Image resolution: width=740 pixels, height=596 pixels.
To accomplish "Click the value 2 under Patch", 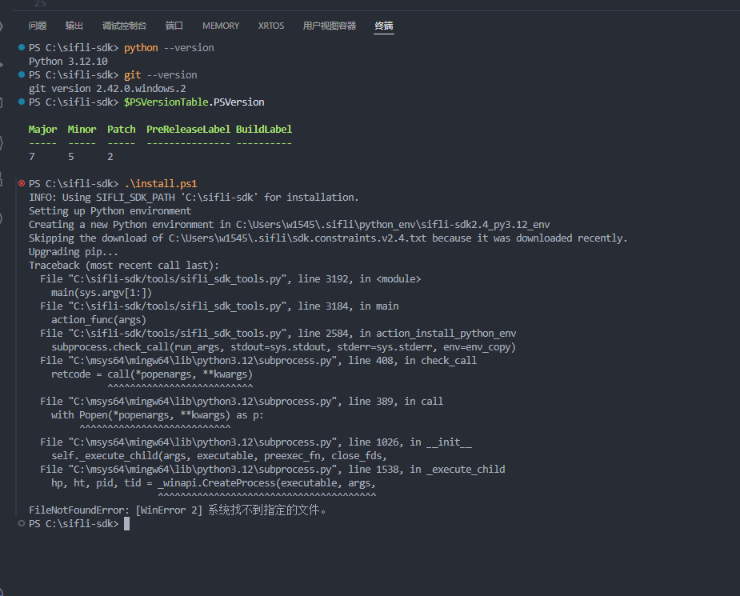I will 110,157.
